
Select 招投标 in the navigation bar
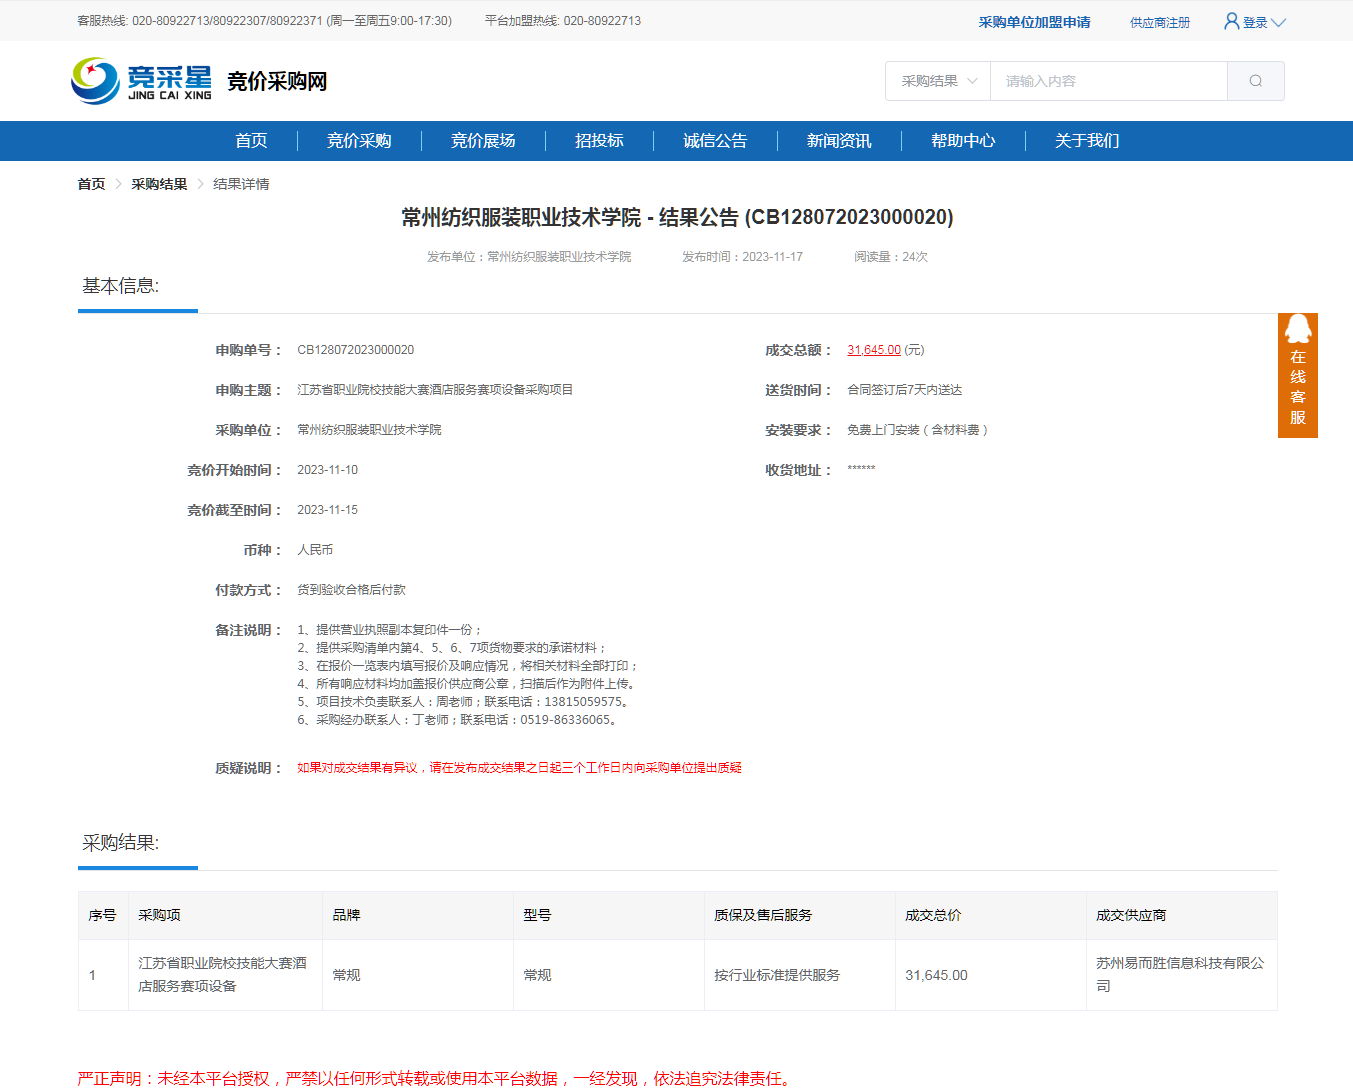[x=599, y=141]
